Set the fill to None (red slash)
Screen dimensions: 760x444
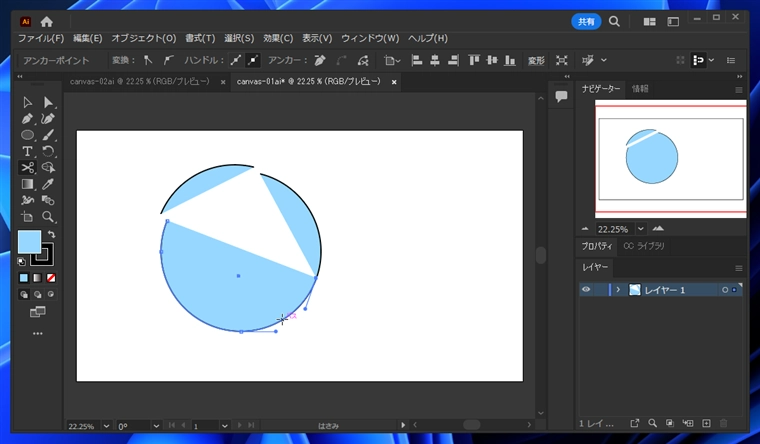click(x=51, y=278)
